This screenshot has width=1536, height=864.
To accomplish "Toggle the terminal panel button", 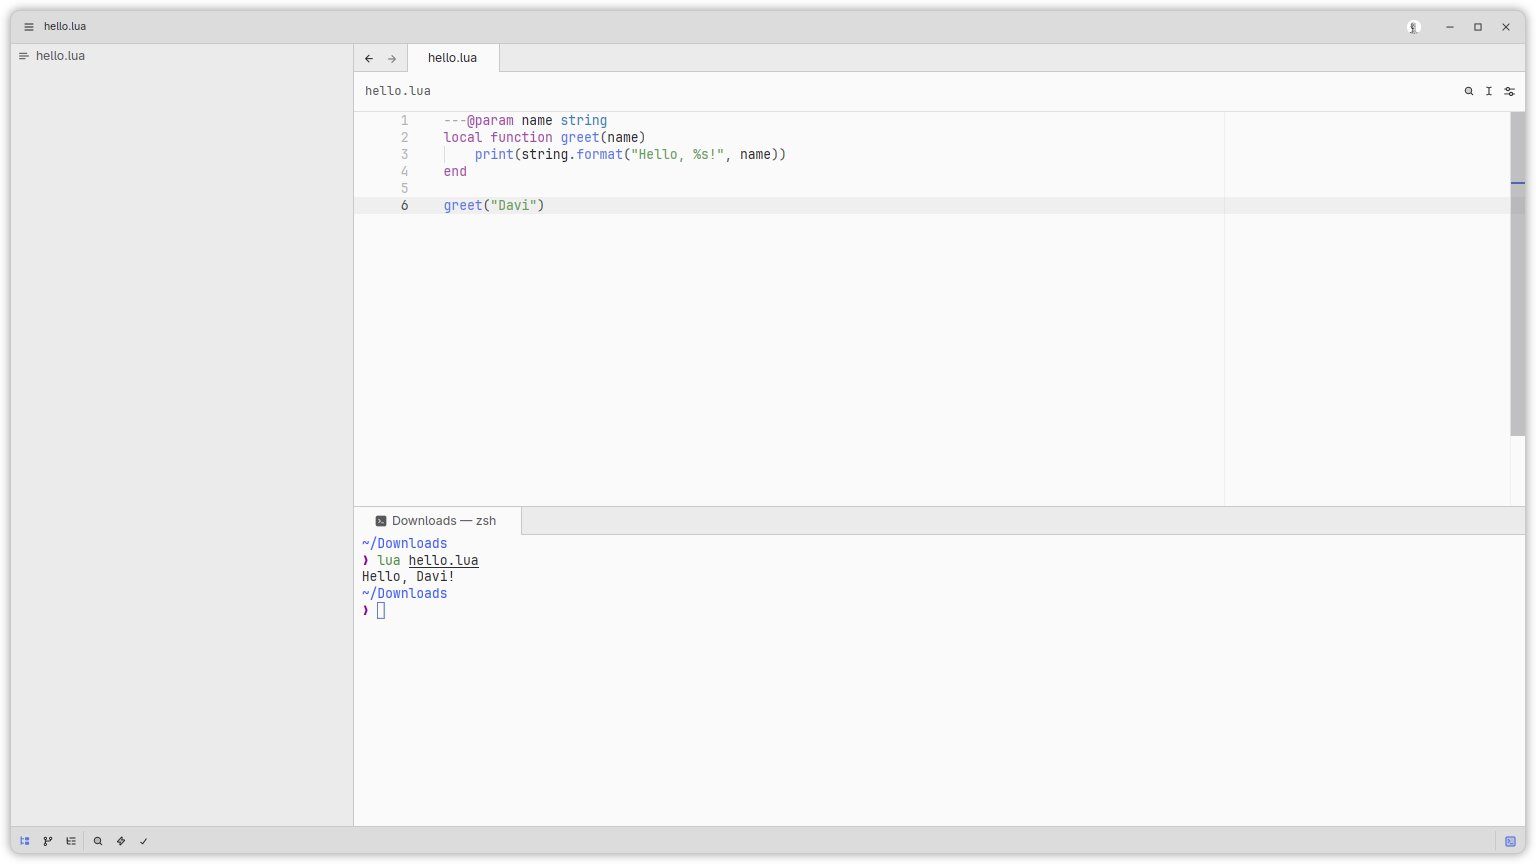I will (1510, 841).
